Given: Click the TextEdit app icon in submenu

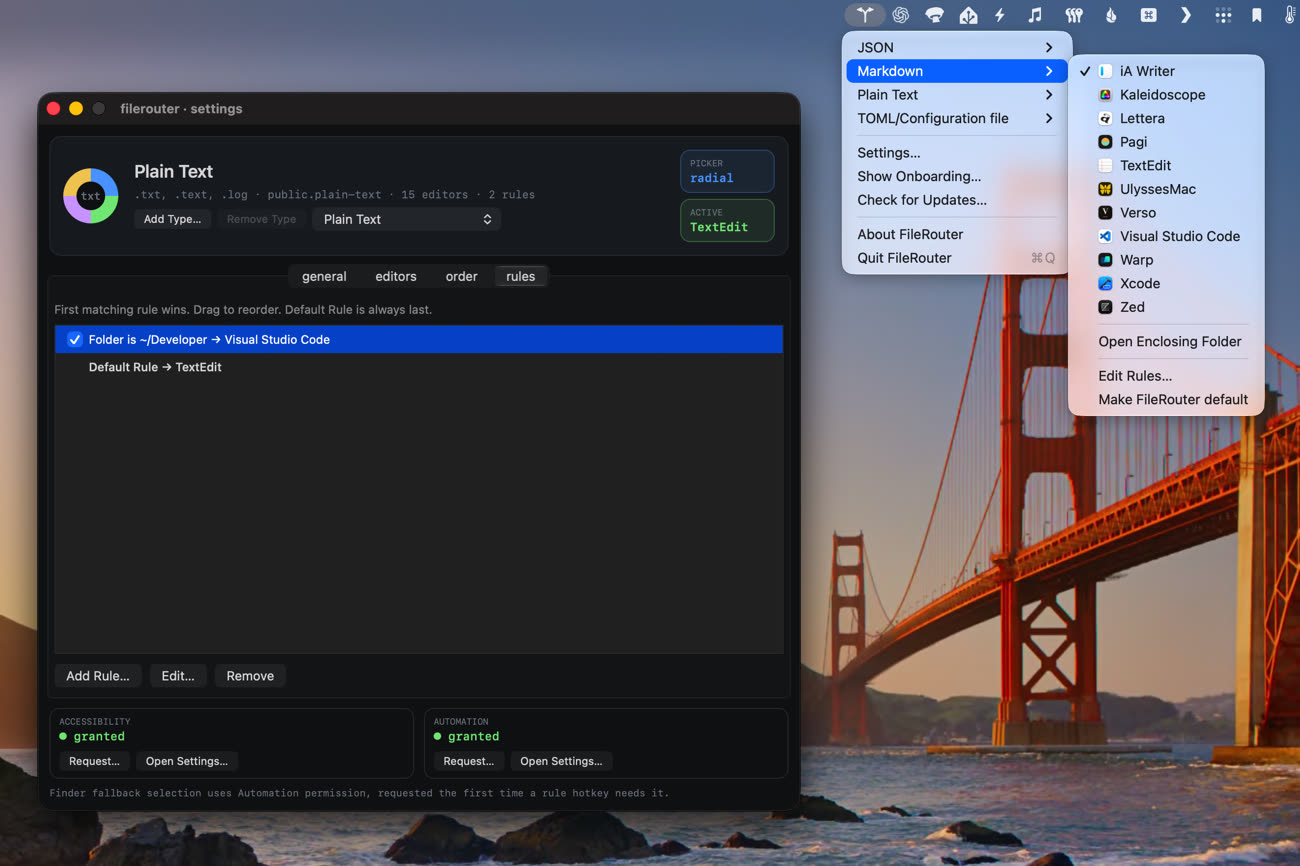Looking at the screenshot, I should pyautogui.click(x=1105, y=165).
